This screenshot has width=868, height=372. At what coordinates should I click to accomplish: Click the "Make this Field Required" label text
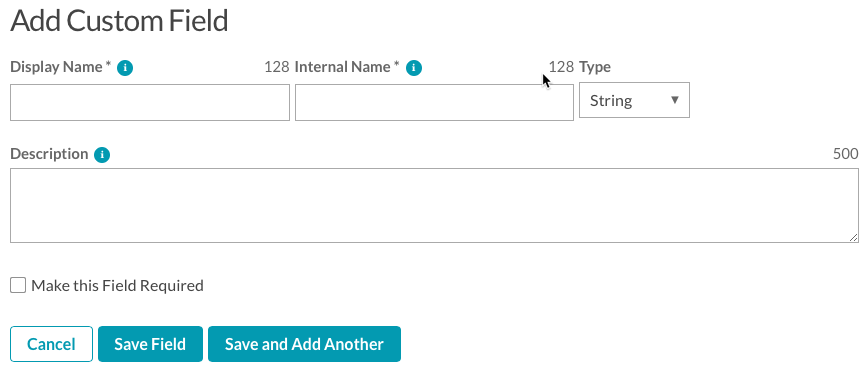[x=117, y=286]
